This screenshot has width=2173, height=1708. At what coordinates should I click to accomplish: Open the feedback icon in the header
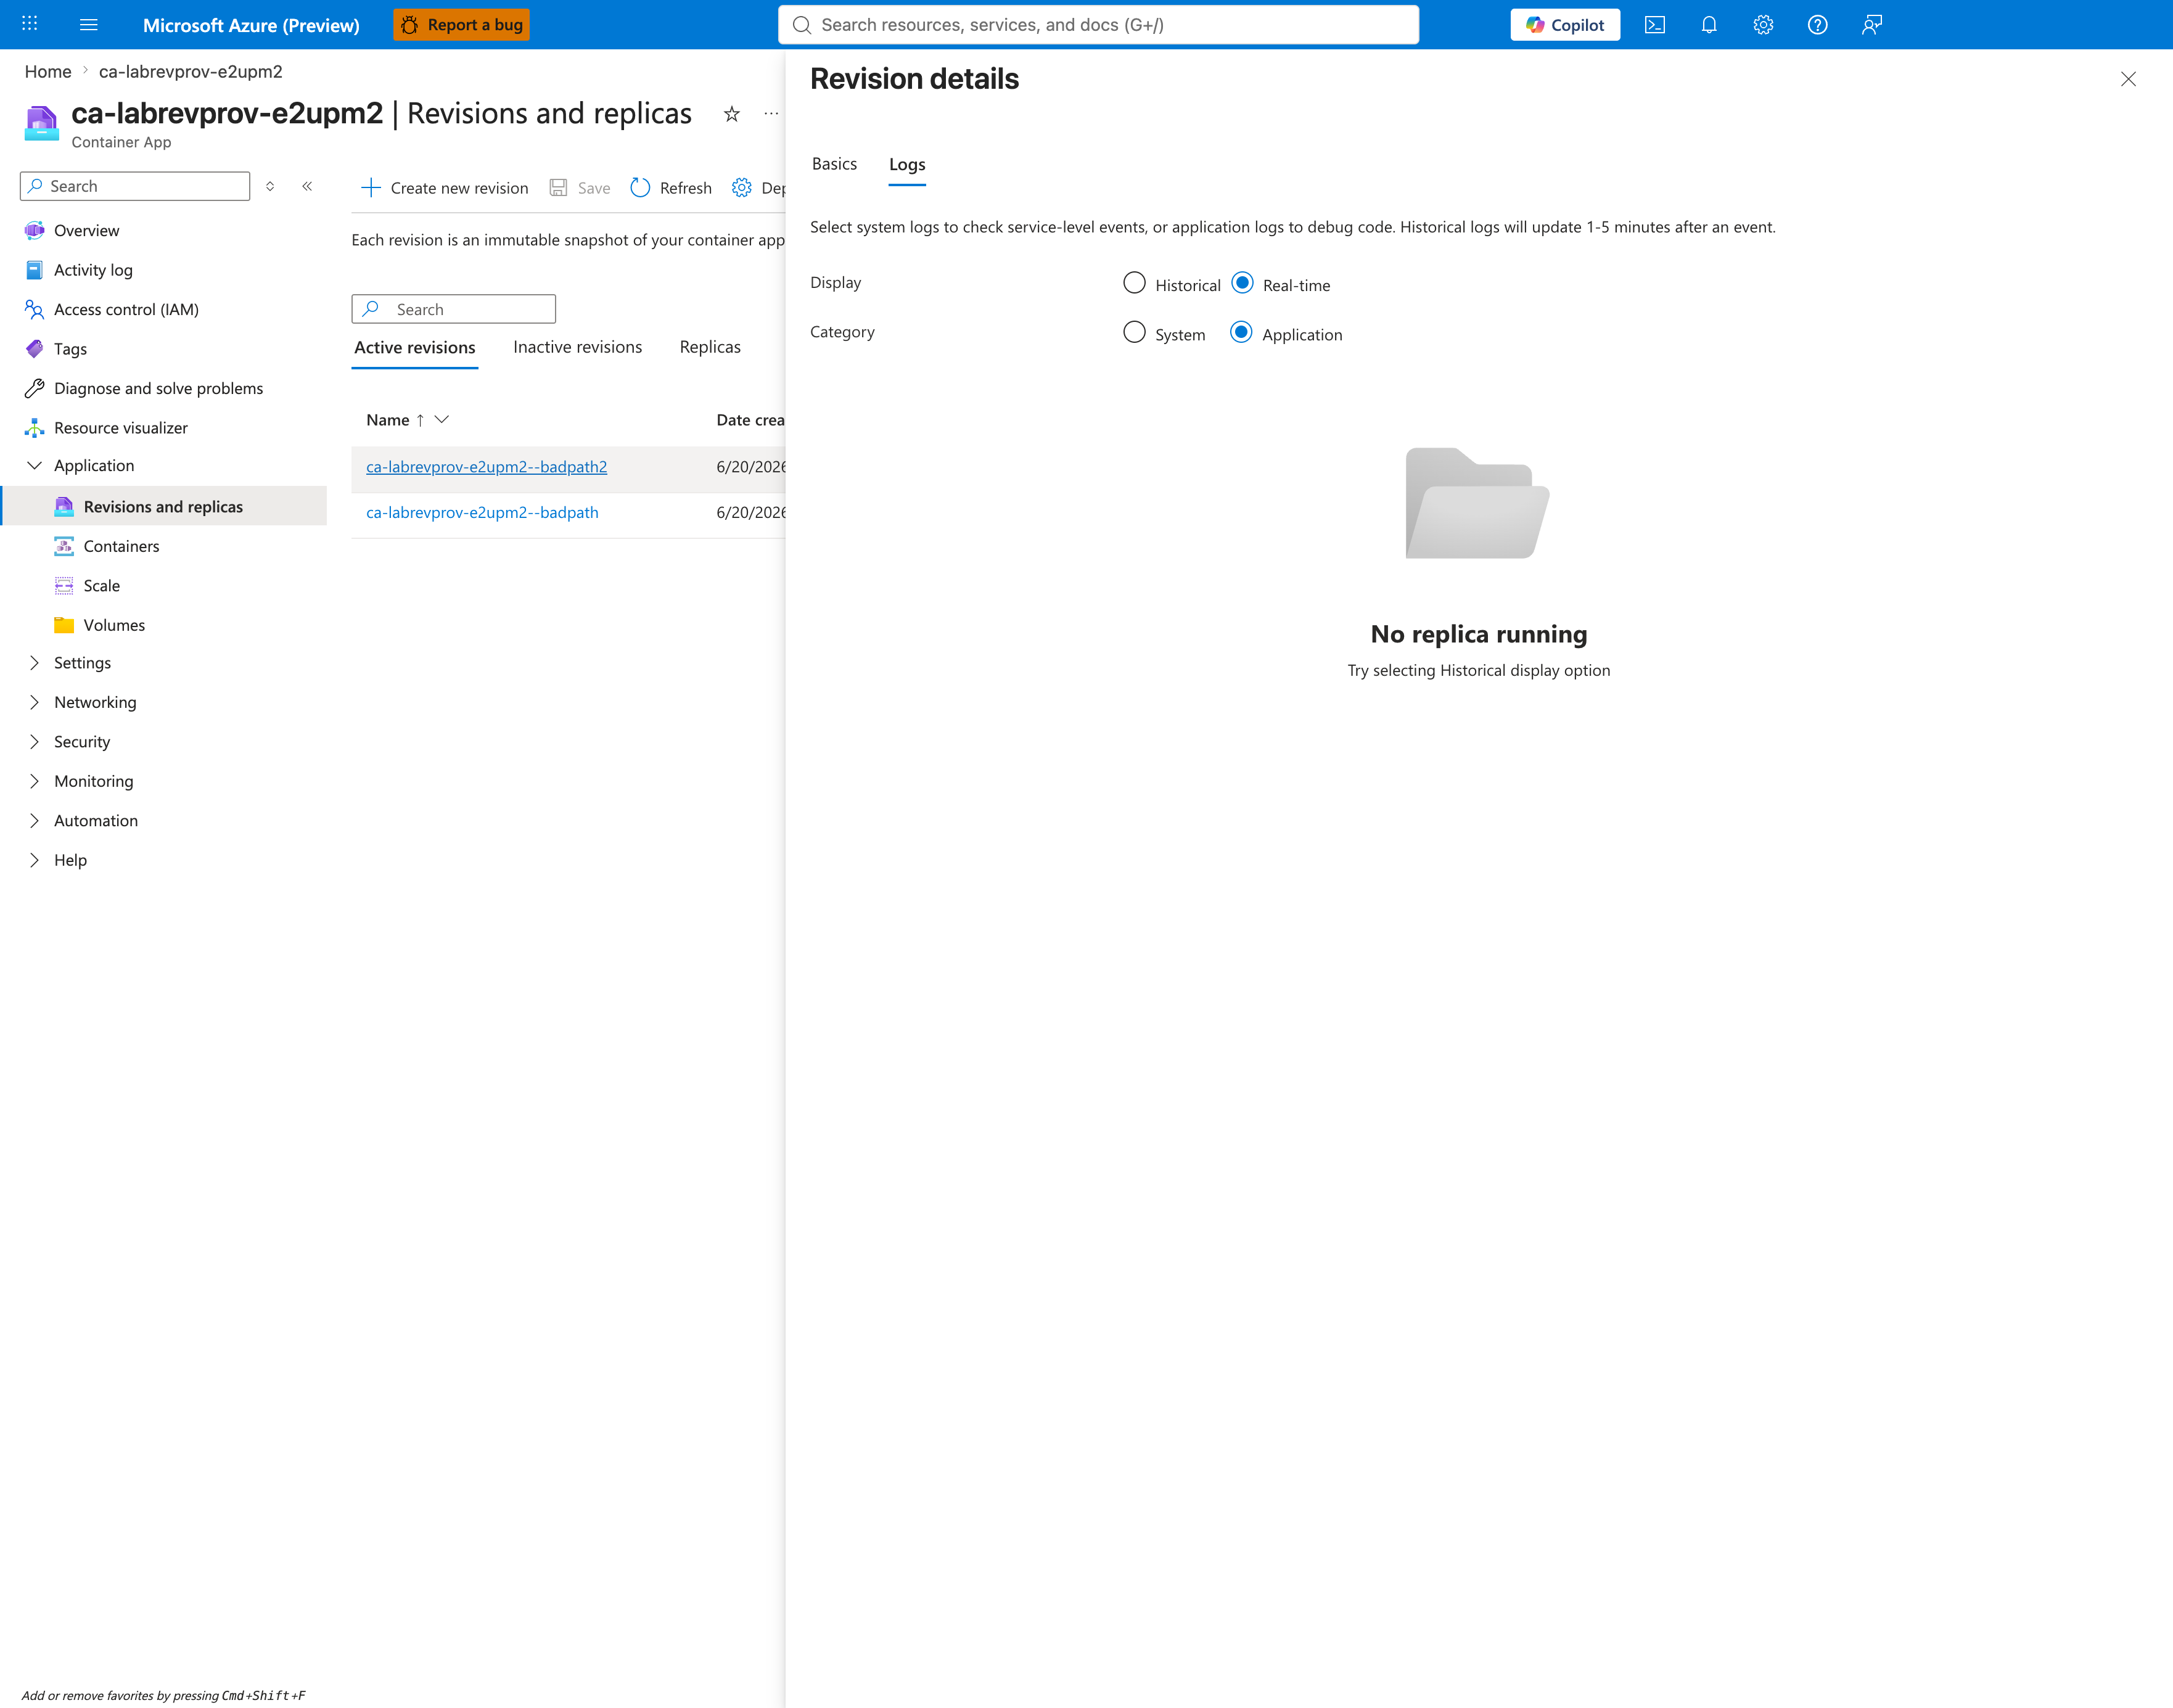[1872, 25]
